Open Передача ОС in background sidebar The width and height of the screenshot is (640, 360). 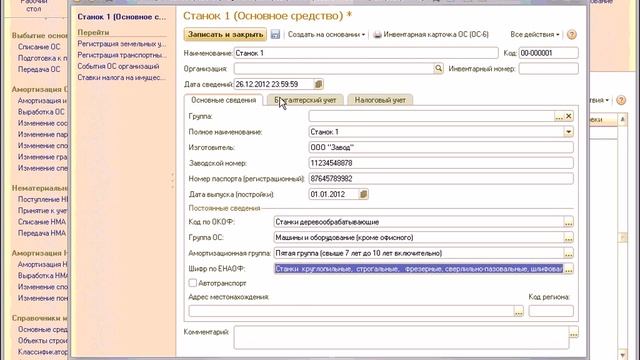(x=39, y=69)
